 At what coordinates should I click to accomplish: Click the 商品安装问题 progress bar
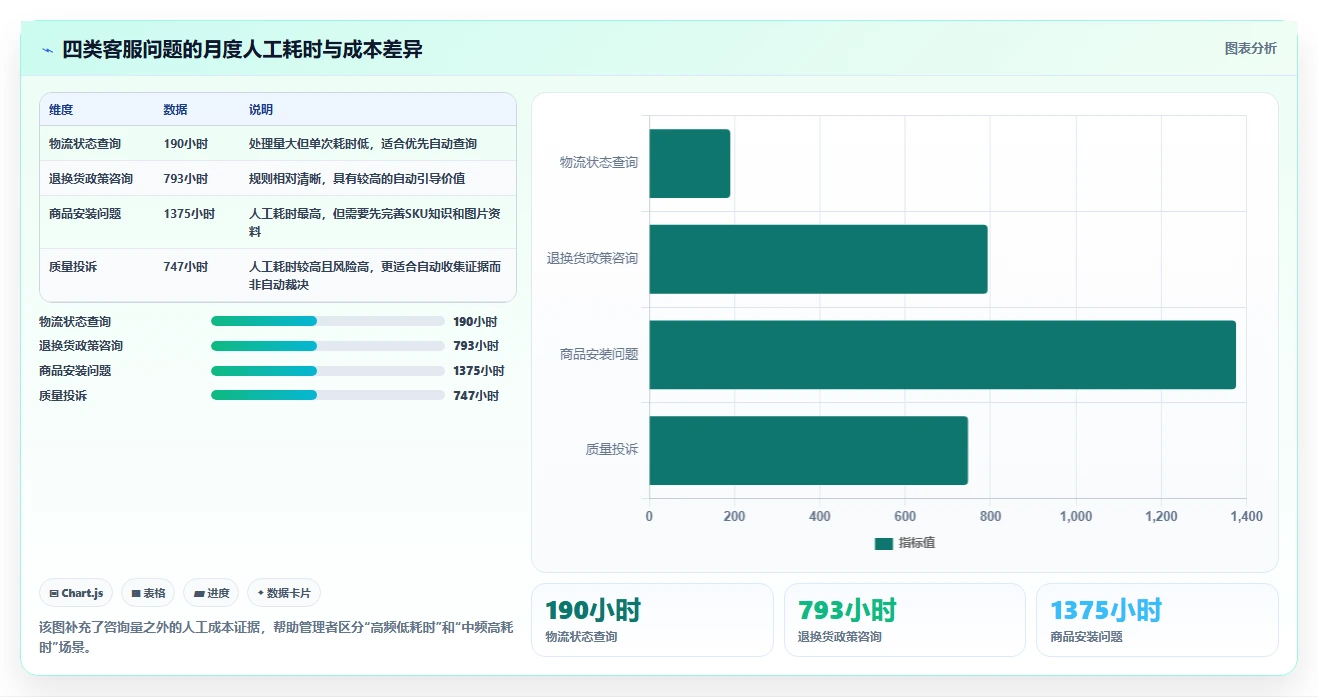(x=328, y=370)
